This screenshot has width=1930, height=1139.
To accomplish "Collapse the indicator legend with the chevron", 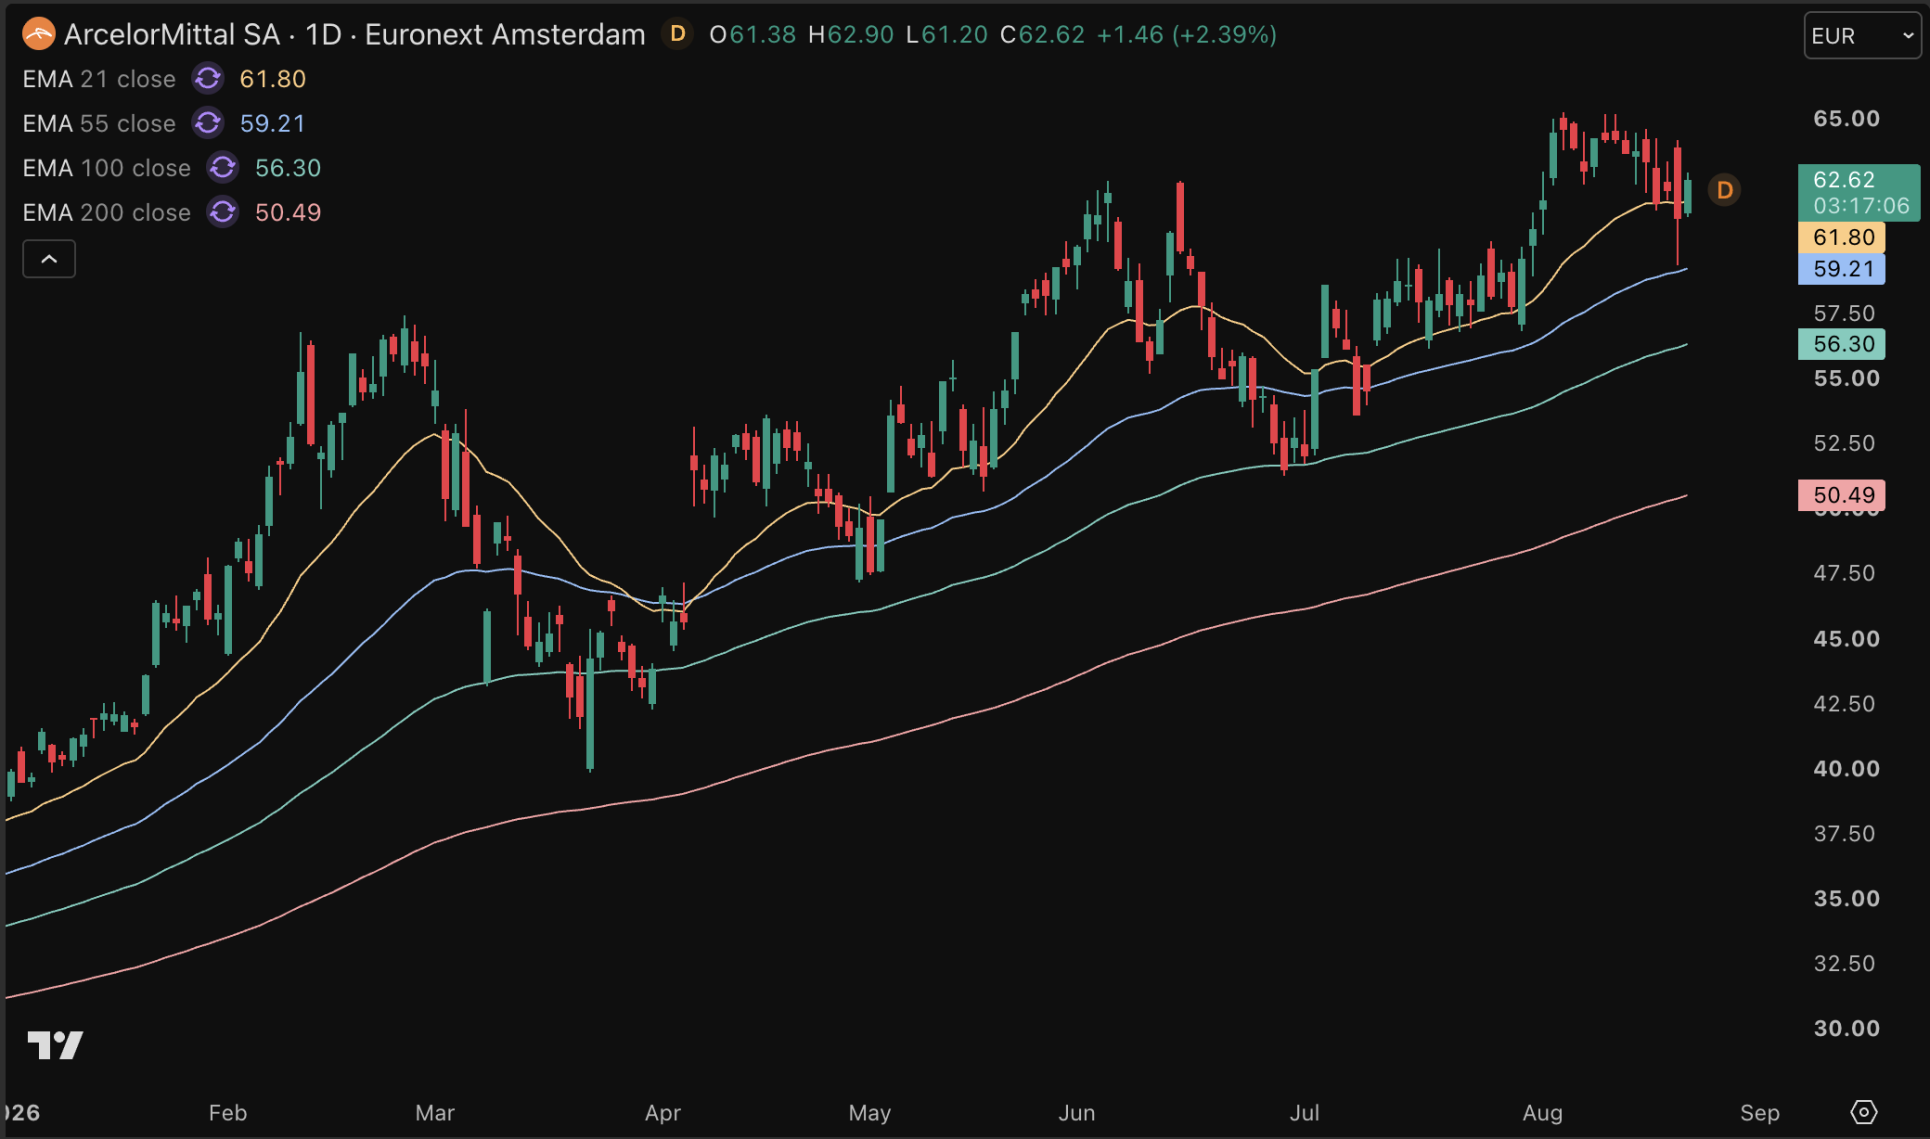I will click(x=49, y=259).
